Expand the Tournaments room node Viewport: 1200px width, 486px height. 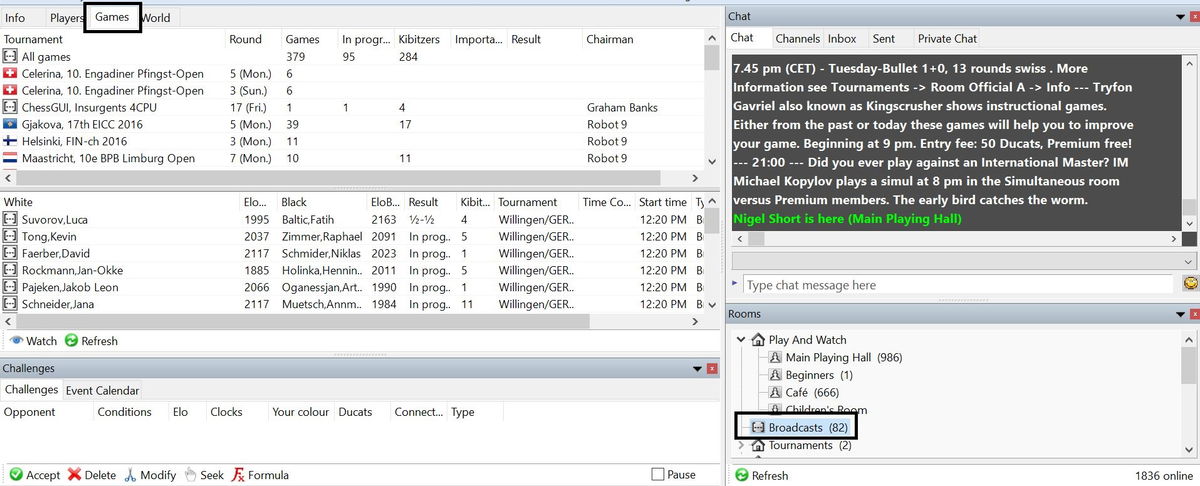(741, 446)
